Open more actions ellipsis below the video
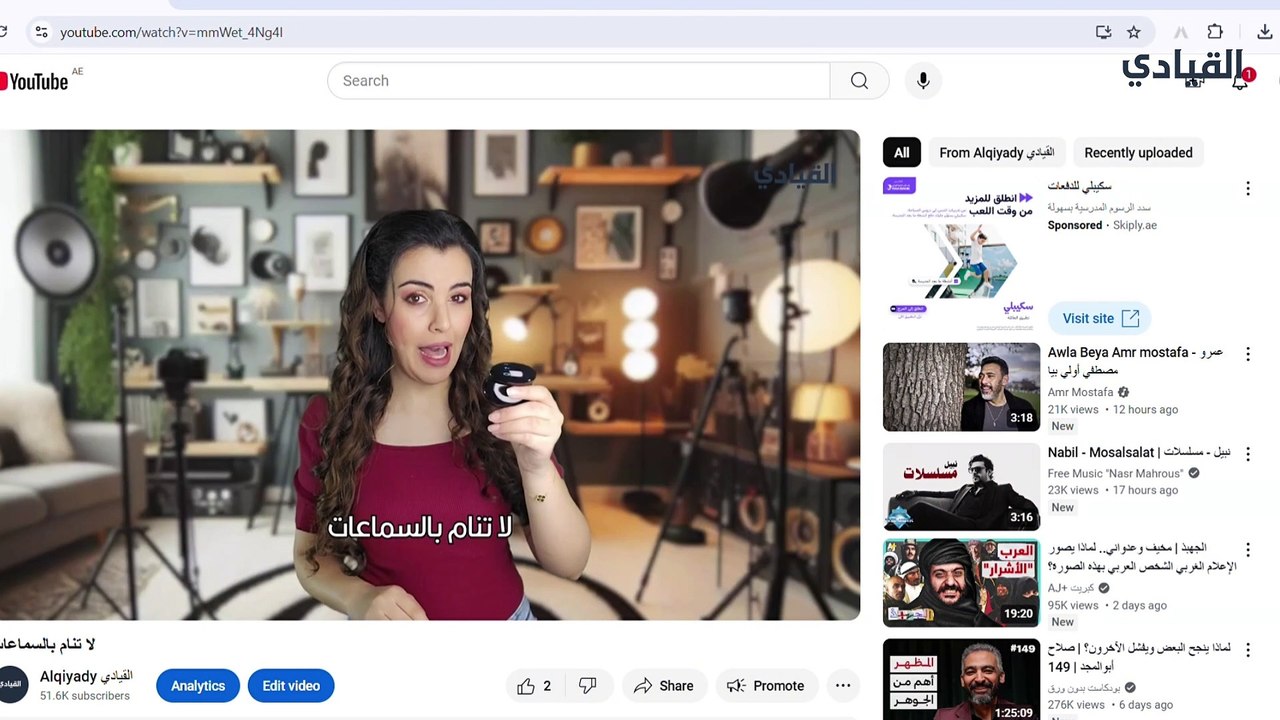This screenshot has height=720, width=1280. pos(843,686)
